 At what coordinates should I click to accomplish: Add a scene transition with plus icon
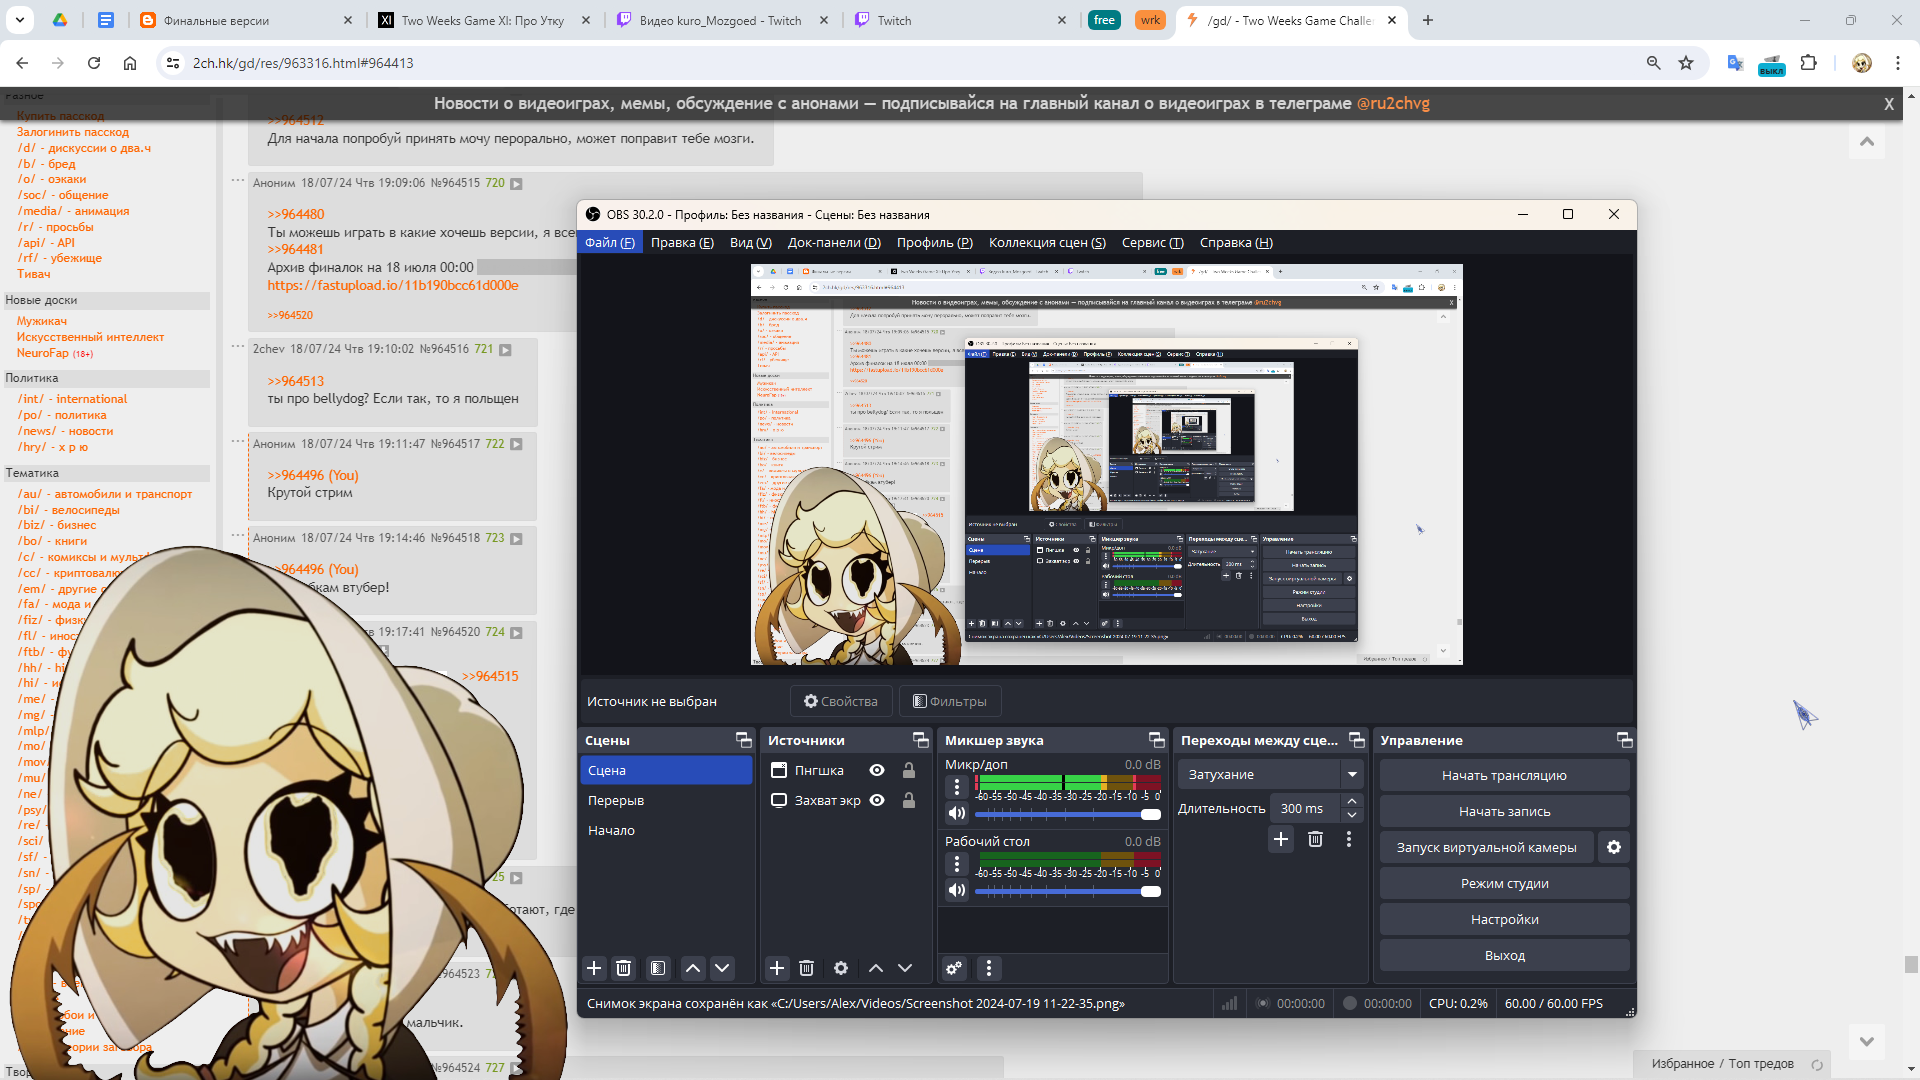tap(1281, 839)
